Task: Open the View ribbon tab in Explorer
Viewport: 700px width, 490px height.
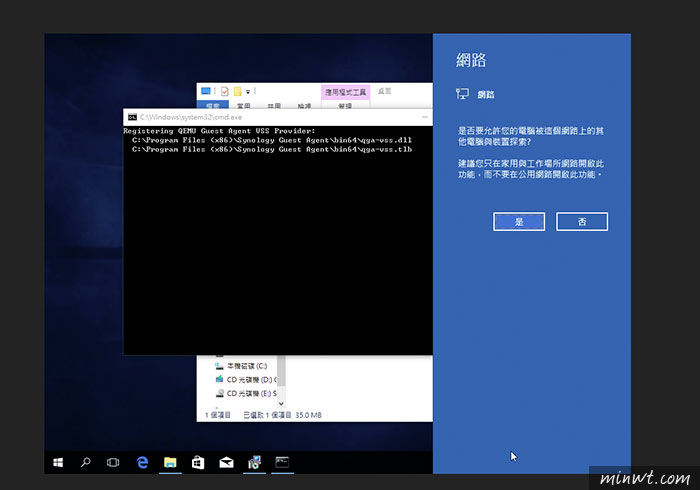Action: [304, 105]
